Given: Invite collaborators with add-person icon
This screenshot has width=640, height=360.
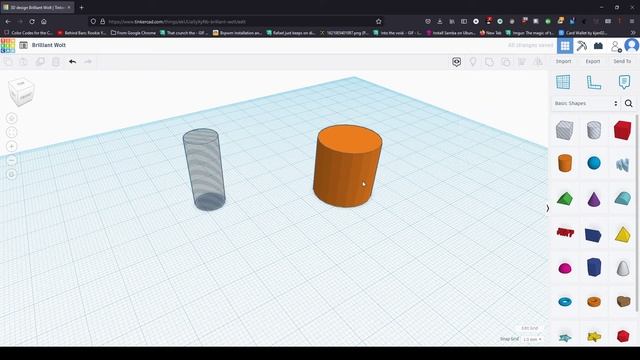Looking at the screenshot, I should (616, 46).
